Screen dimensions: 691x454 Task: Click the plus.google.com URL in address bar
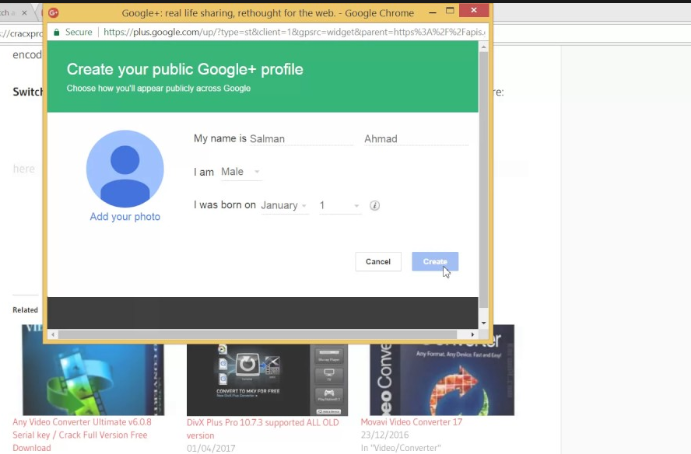click(x=290, y=32)
